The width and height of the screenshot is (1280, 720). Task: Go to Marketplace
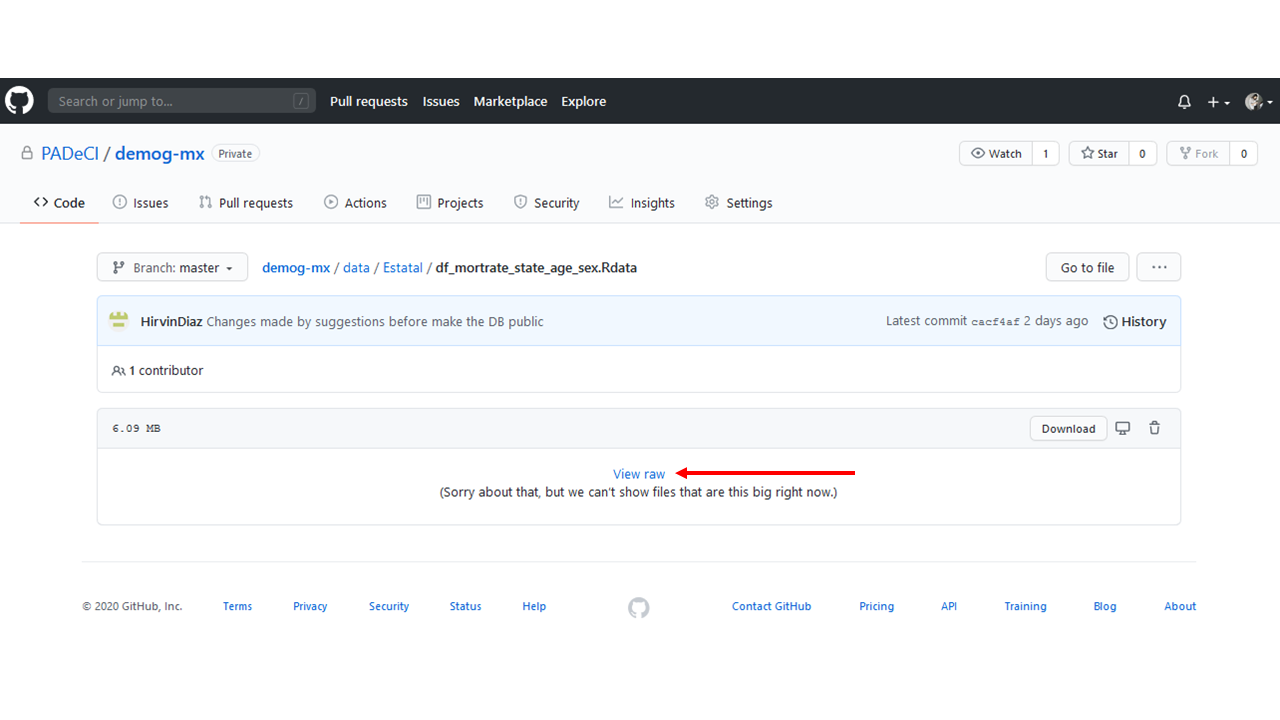[x=510, y=101]
